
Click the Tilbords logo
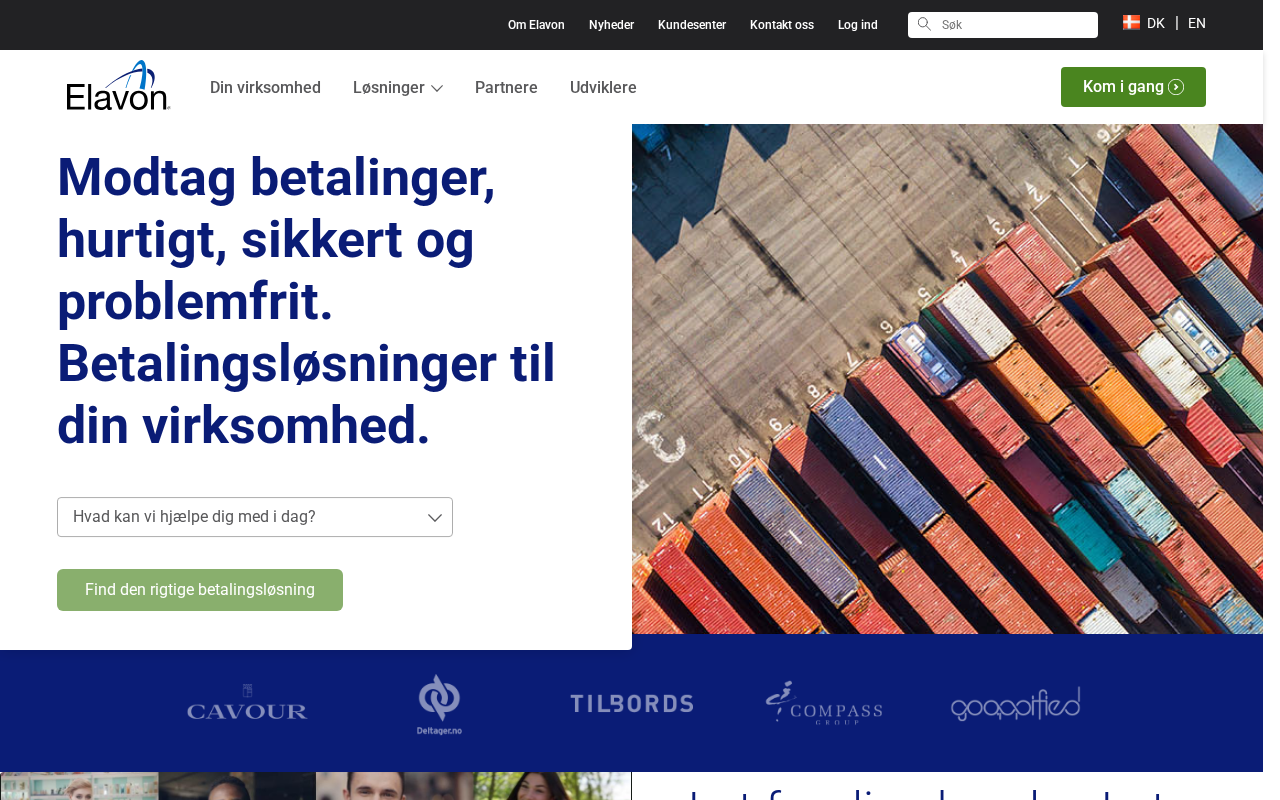[631, 703]
